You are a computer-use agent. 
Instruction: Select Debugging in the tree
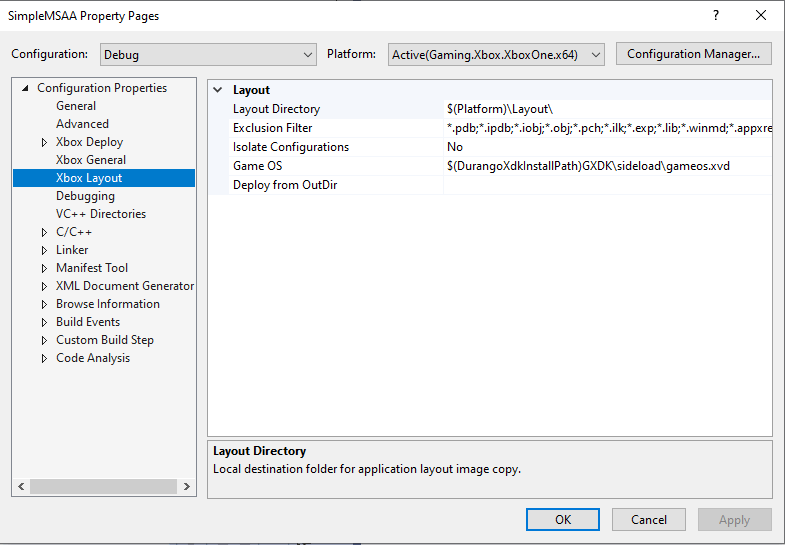click(x=85, y=196)
